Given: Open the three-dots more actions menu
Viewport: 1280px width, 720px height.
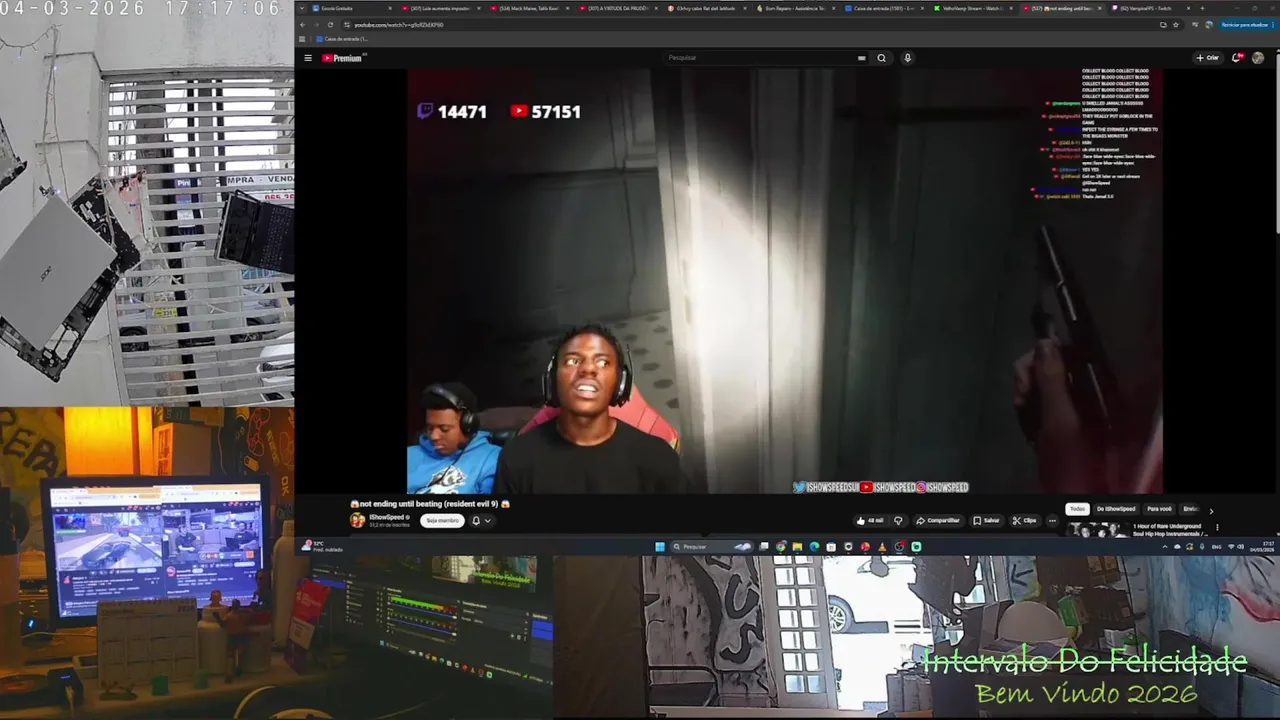Looking at the screenshot, I should point(1052,520).
